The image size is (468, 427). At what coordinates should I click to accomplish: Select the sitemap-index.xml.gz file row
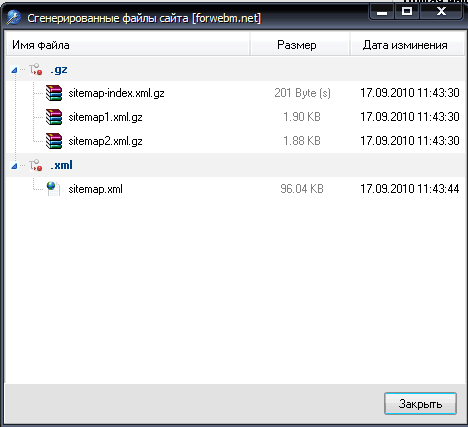click(x=236, y=93)
